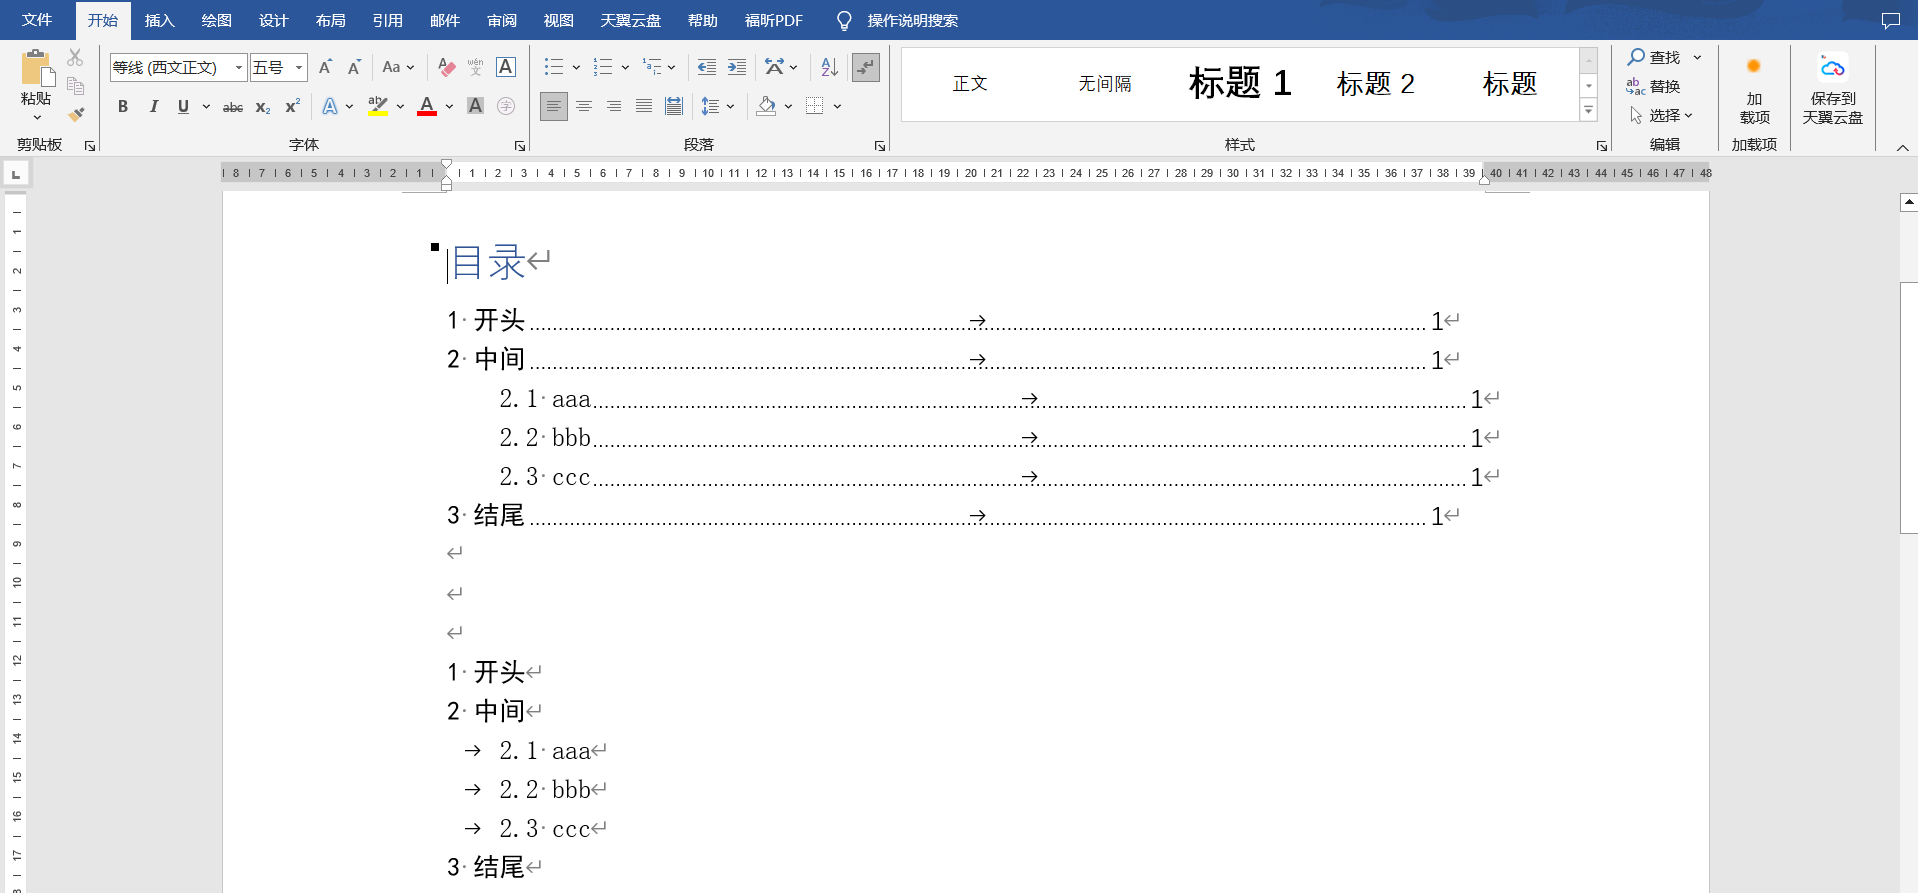Switch to the 福昕PDF tab

click(773, 20)
